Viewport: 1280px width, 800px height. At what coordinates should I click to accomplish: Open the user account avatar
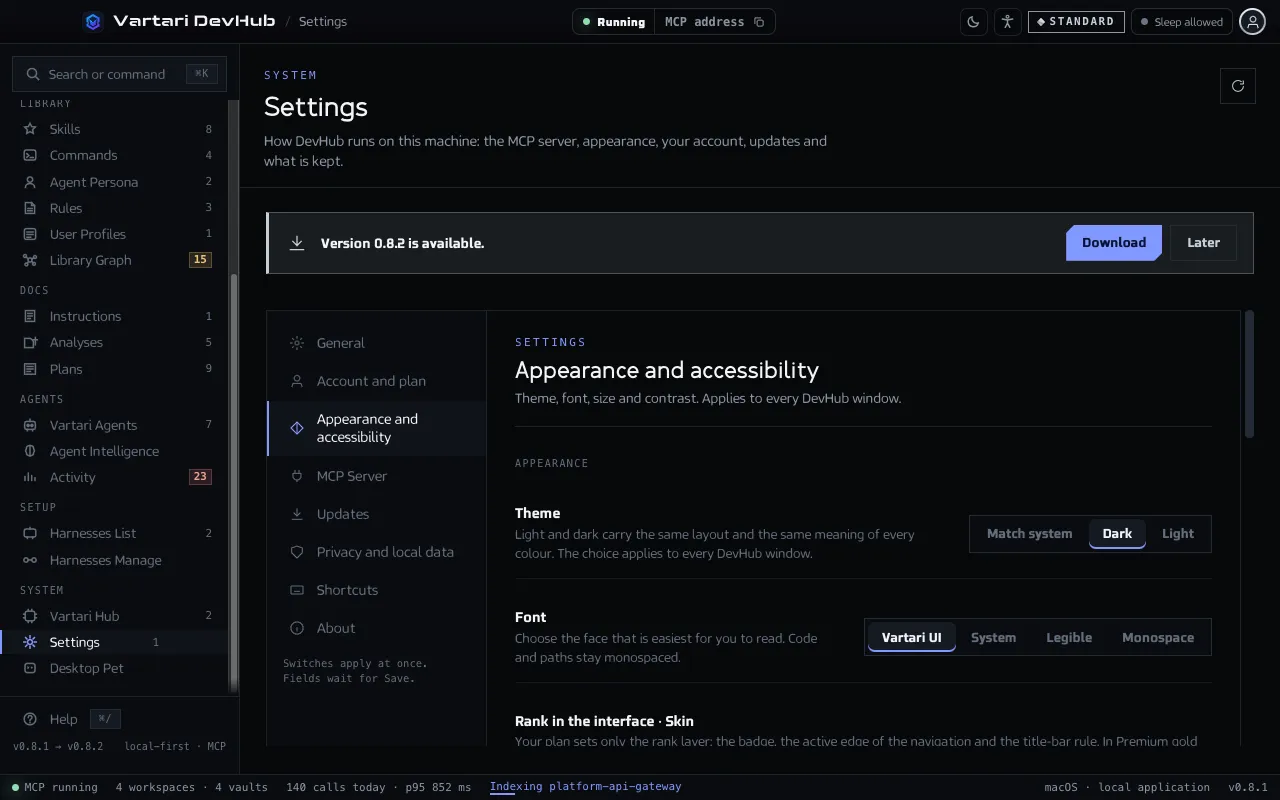pyautogui.click(x=1252, y=22)
